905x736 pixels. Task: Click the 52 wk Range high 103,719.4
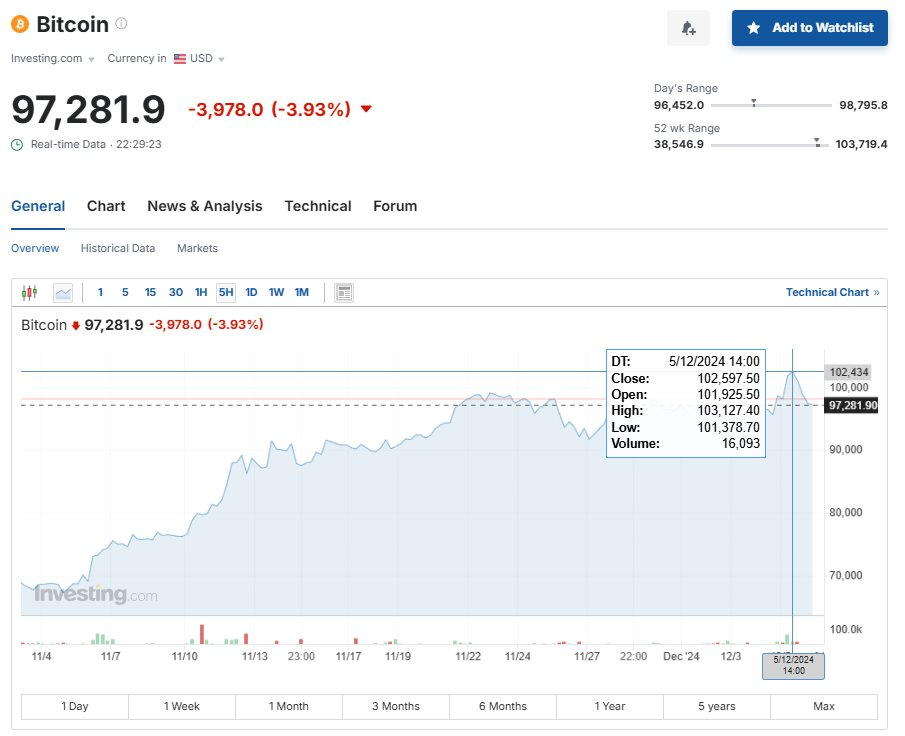pos(861,144)
